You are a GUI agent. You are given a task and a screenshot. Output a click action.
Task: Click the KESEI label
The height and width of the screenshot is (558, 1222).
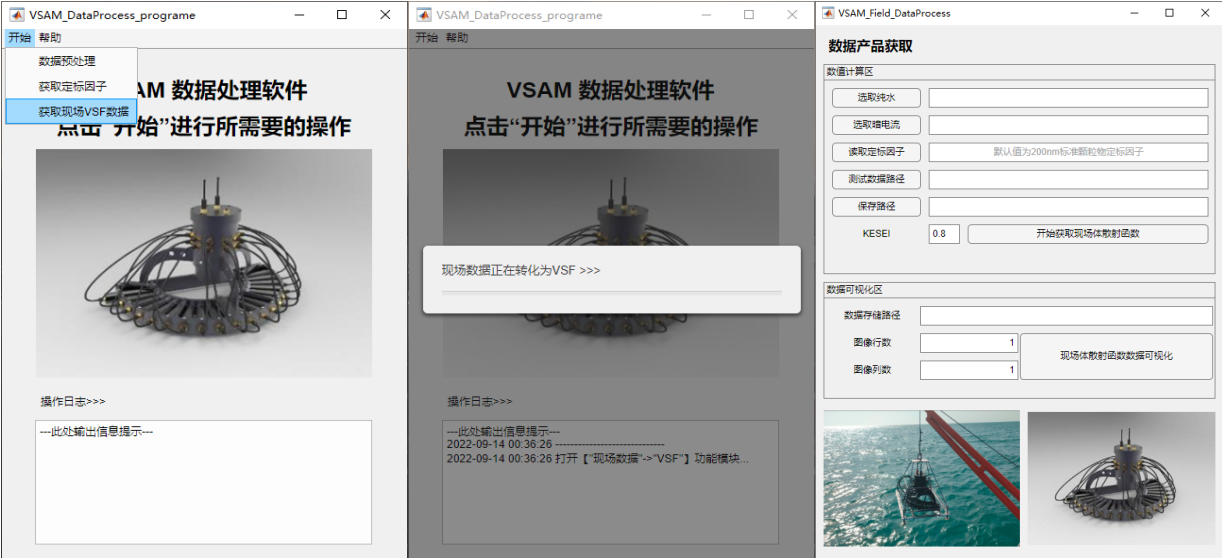pyautogui.click(x=876, y=234)
